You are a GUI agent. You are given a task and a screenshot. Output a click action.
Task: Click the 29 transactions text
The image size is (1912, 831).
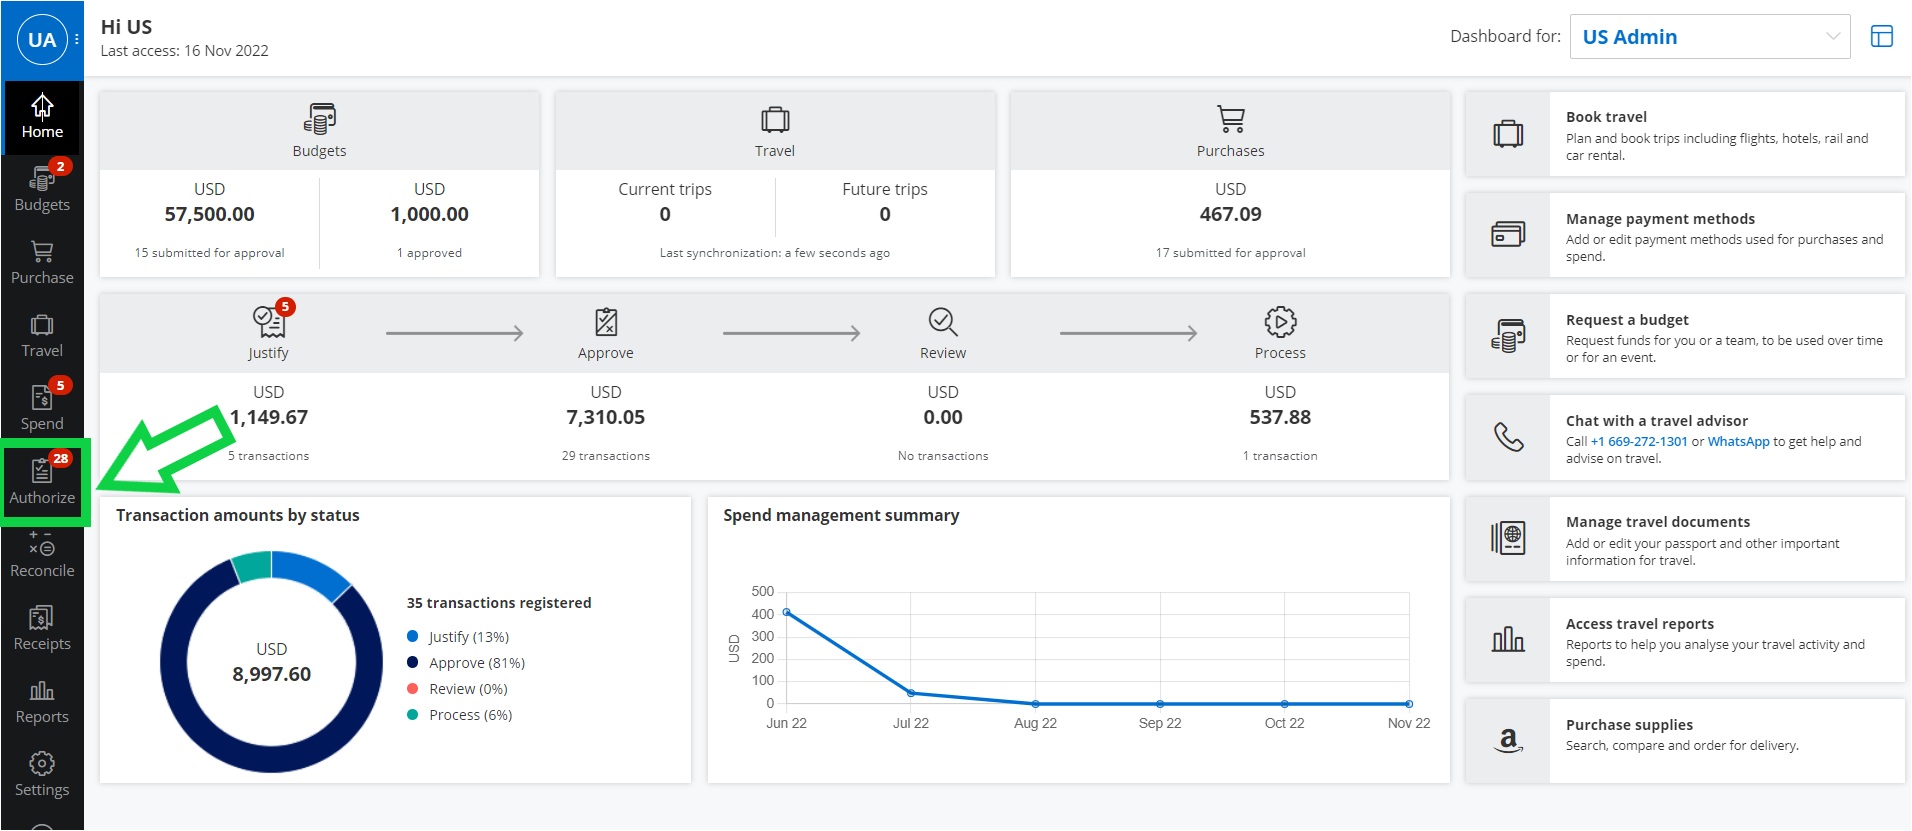606,456
